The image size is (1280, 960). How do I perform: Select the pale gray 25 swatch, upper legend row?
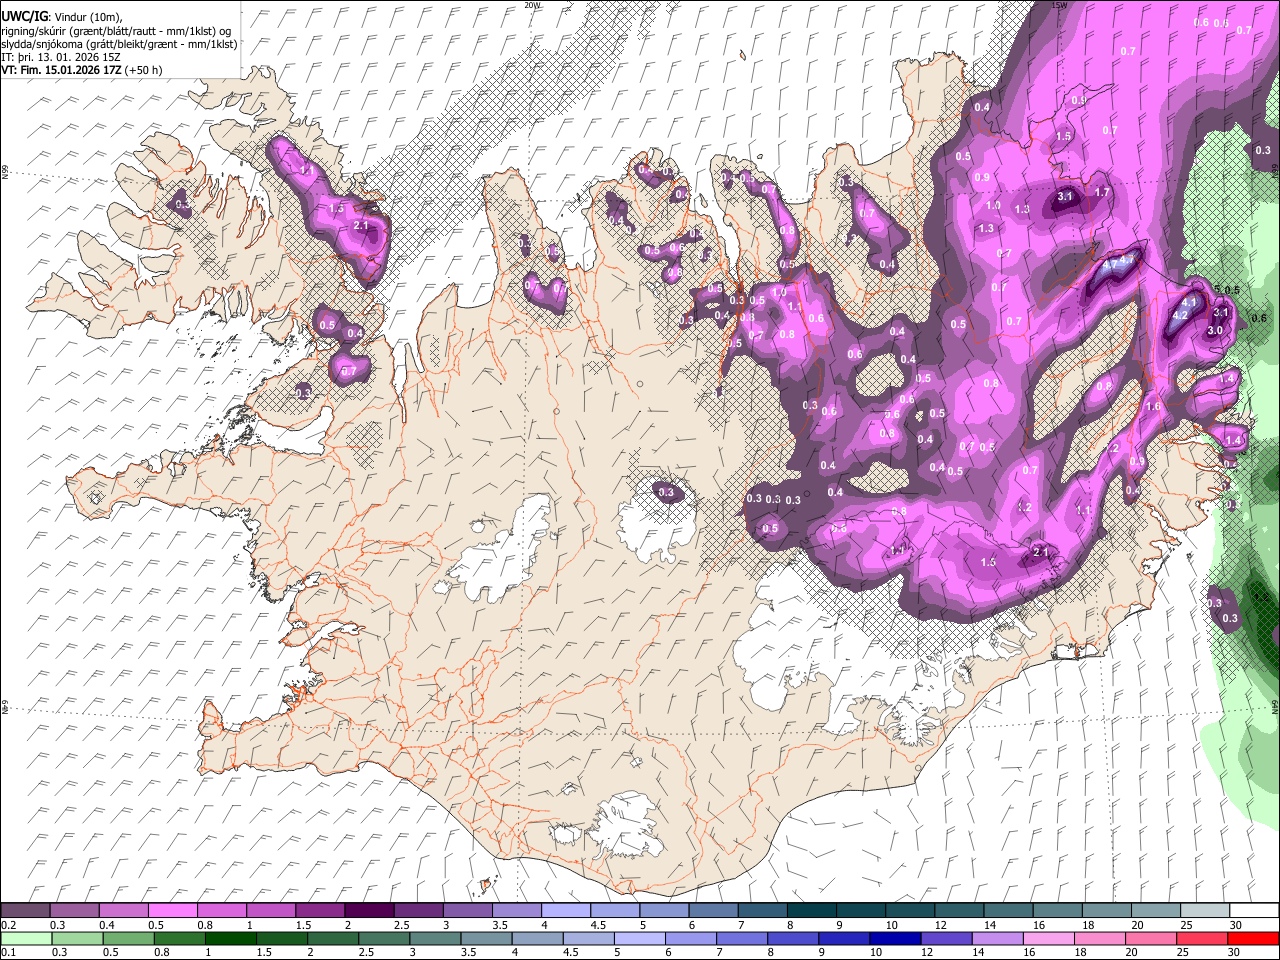(1203, 910)
